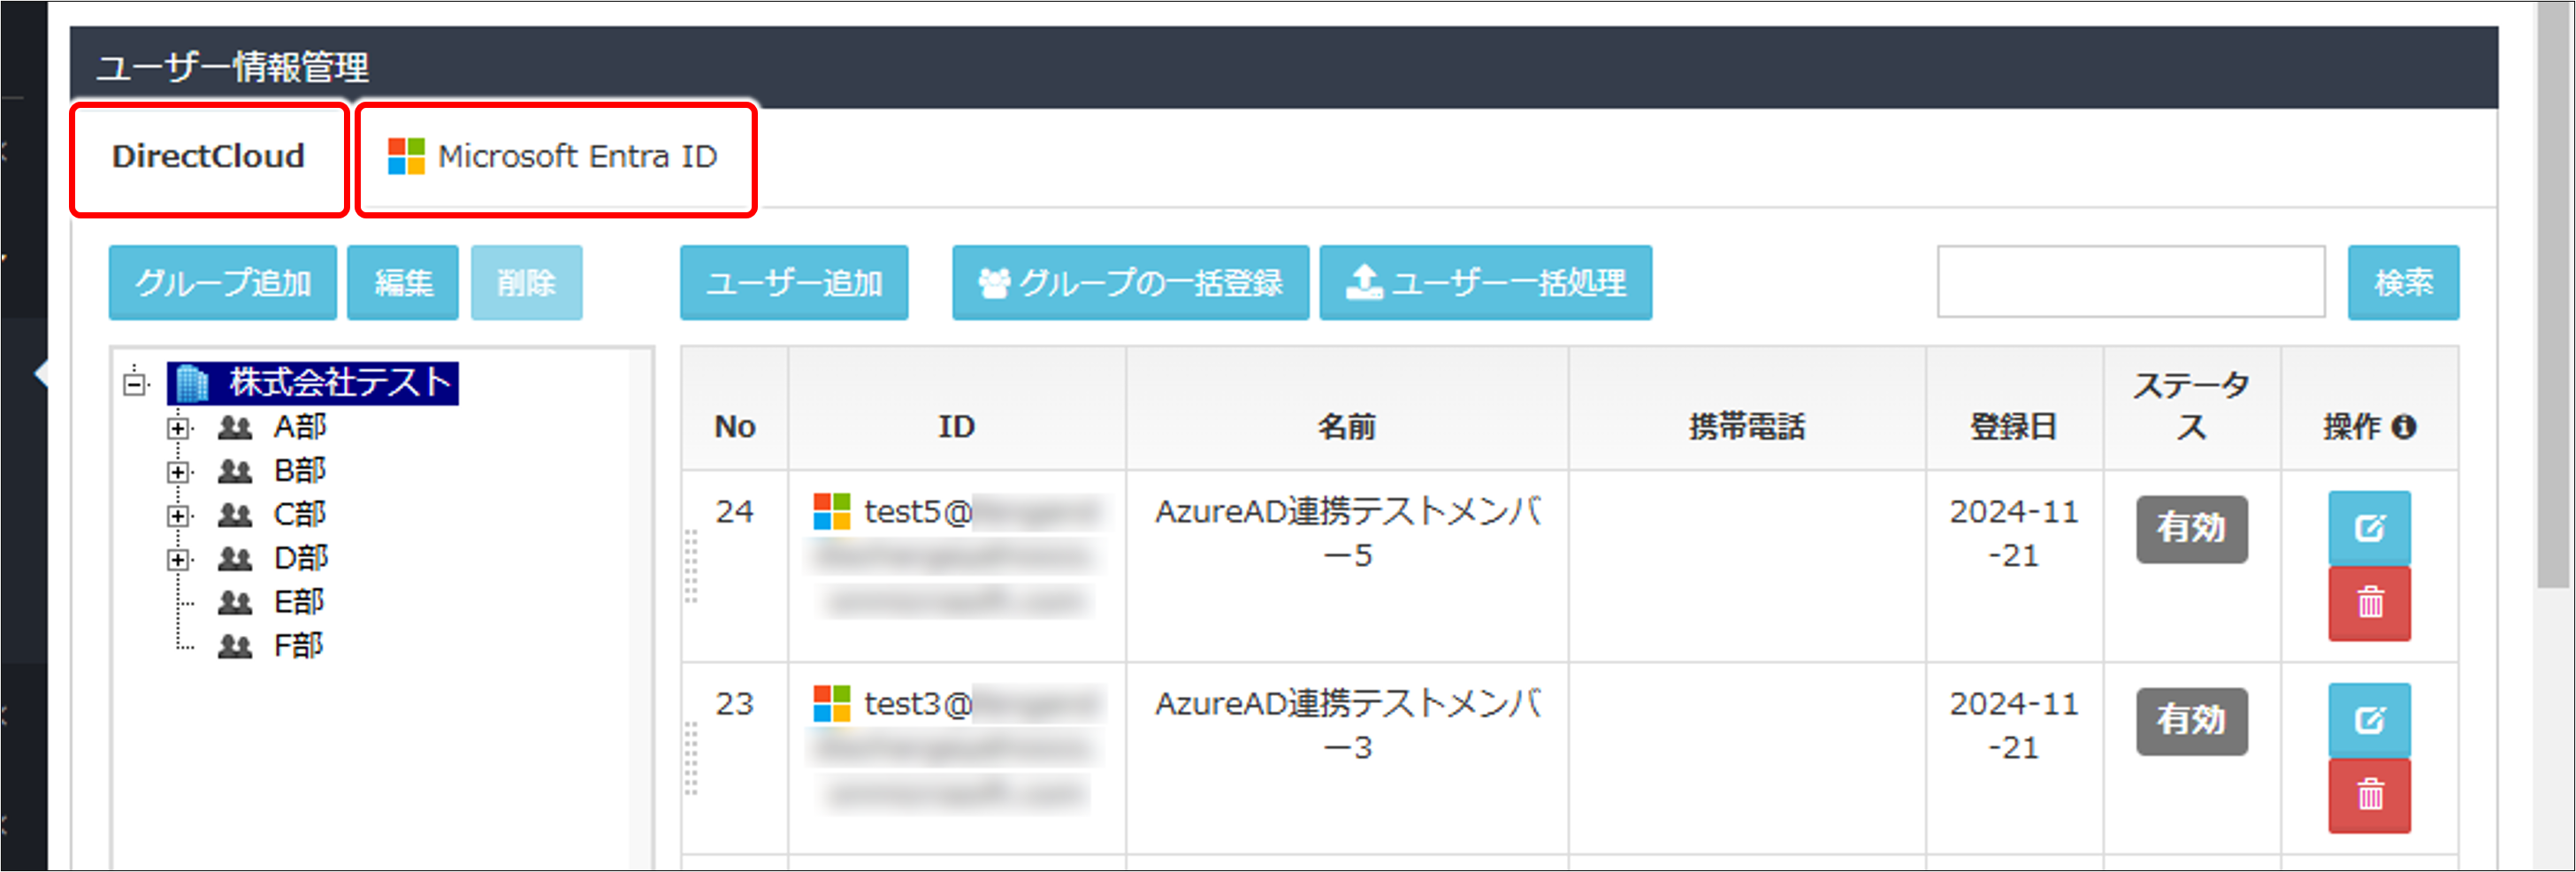2576x872 pixels.
Task: Click the edit icon for user No 23
Action: [2369, 720]
